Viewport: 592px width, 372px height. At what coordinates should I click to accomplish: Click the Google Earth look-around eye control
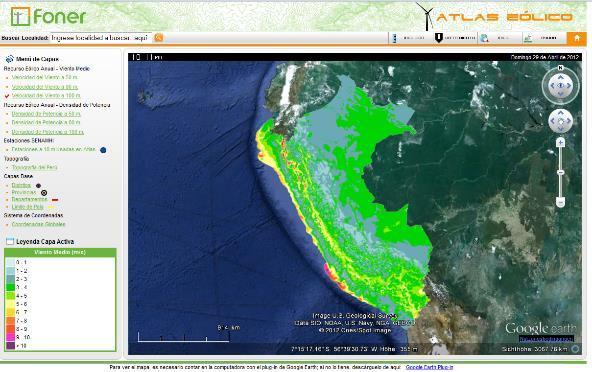click(x=561, y=86)
